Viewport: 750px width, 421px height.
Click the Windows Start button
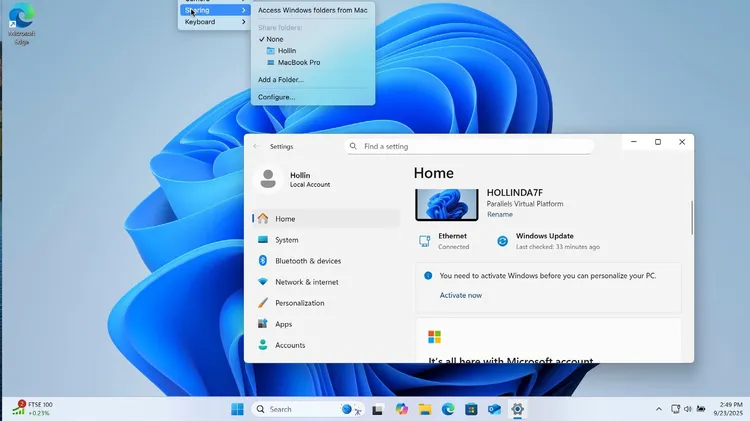pyautogui.click(x=237, y=409)
